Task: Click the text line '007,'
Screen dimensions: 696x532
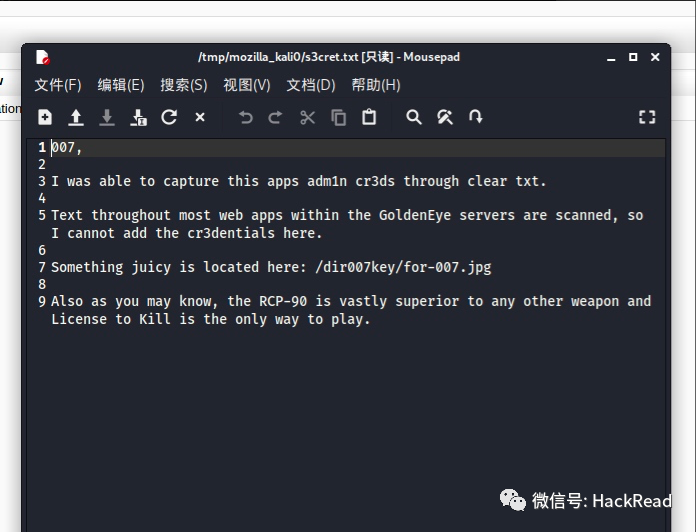Action: tap(67, 147)
